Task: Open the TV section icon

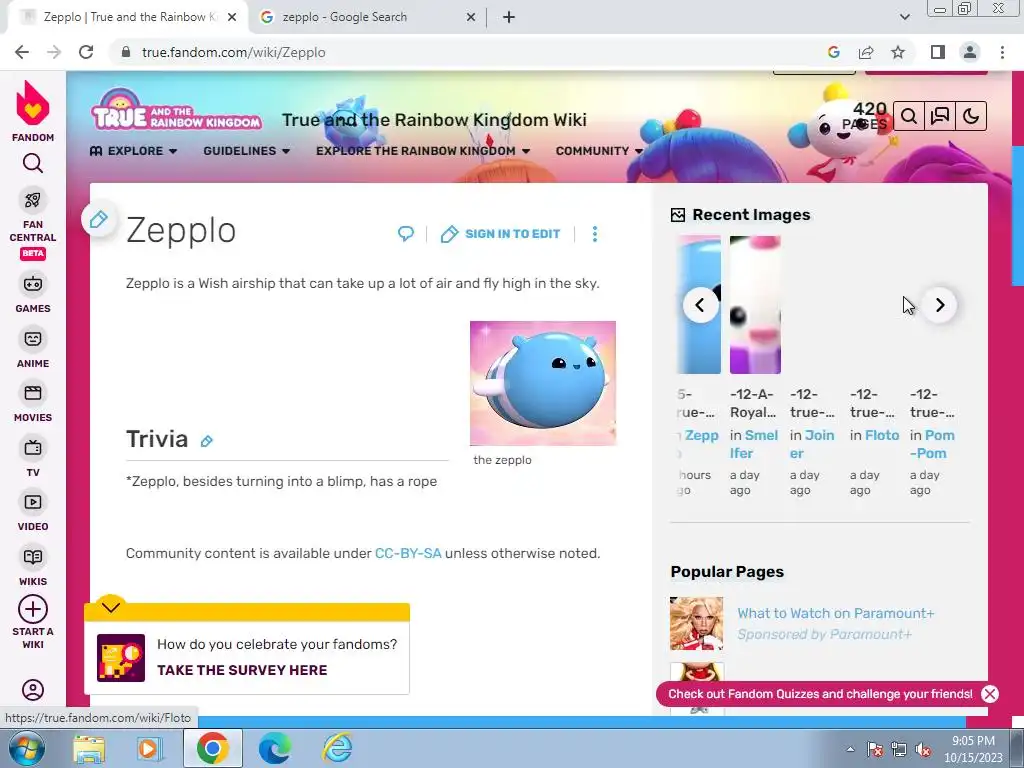Action: (33, 447)
